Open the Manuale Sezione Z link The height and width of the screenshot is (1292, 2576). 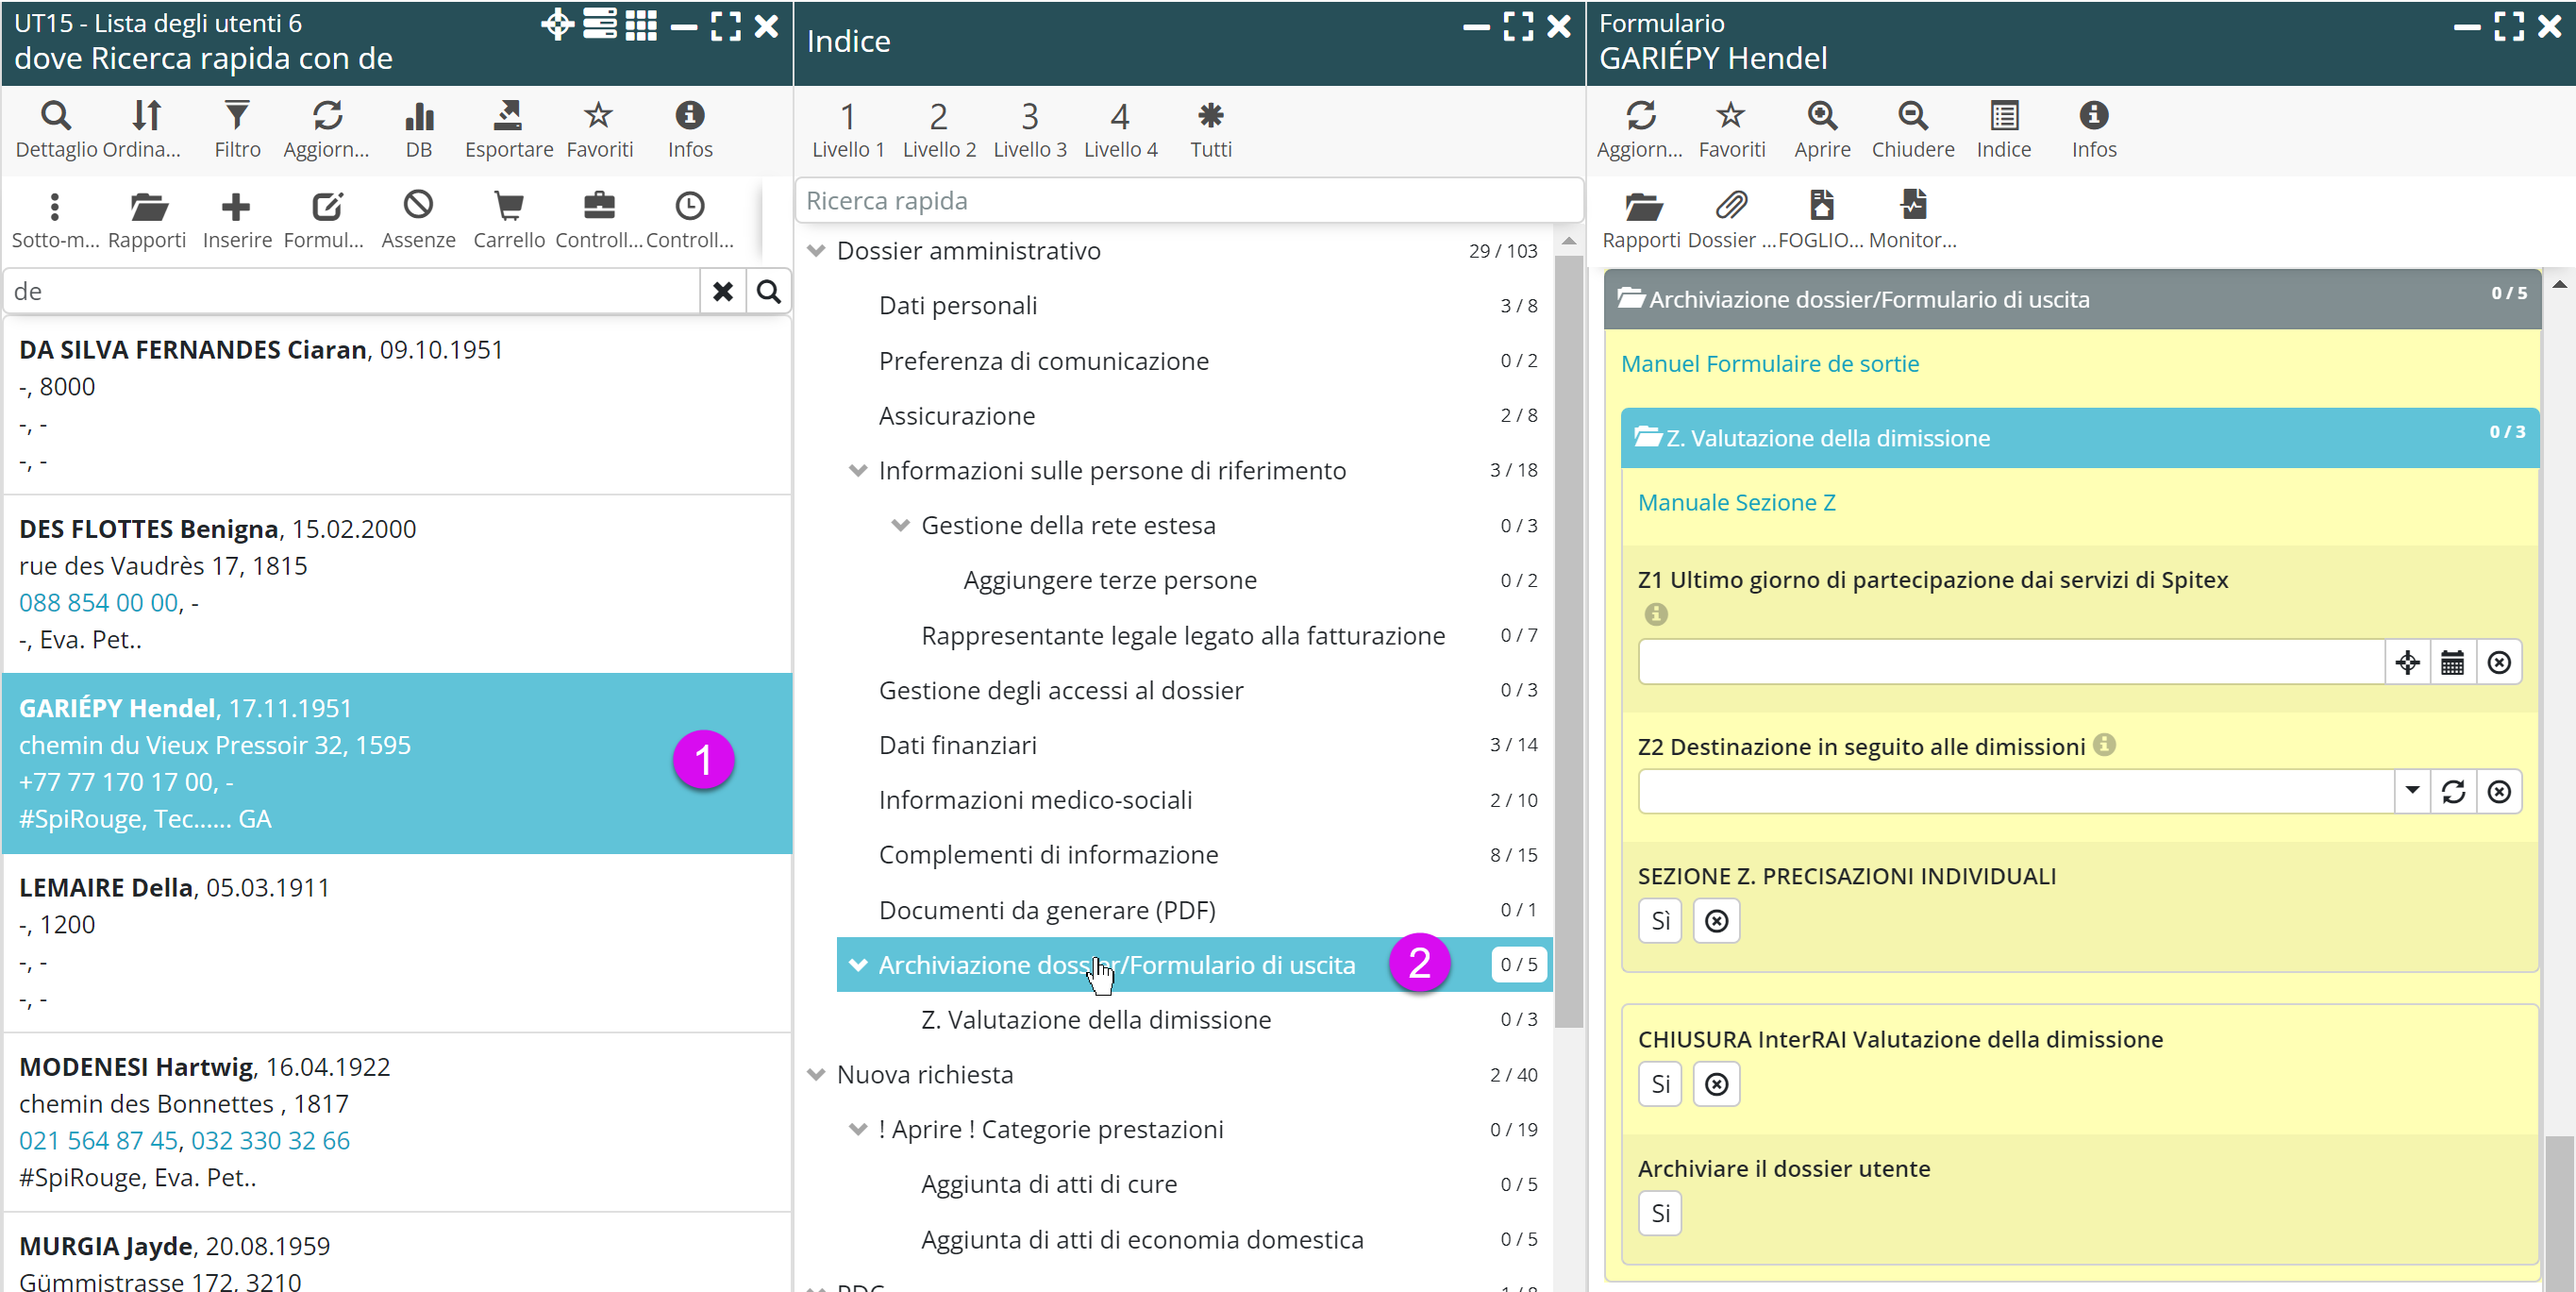click(1736, 503)
